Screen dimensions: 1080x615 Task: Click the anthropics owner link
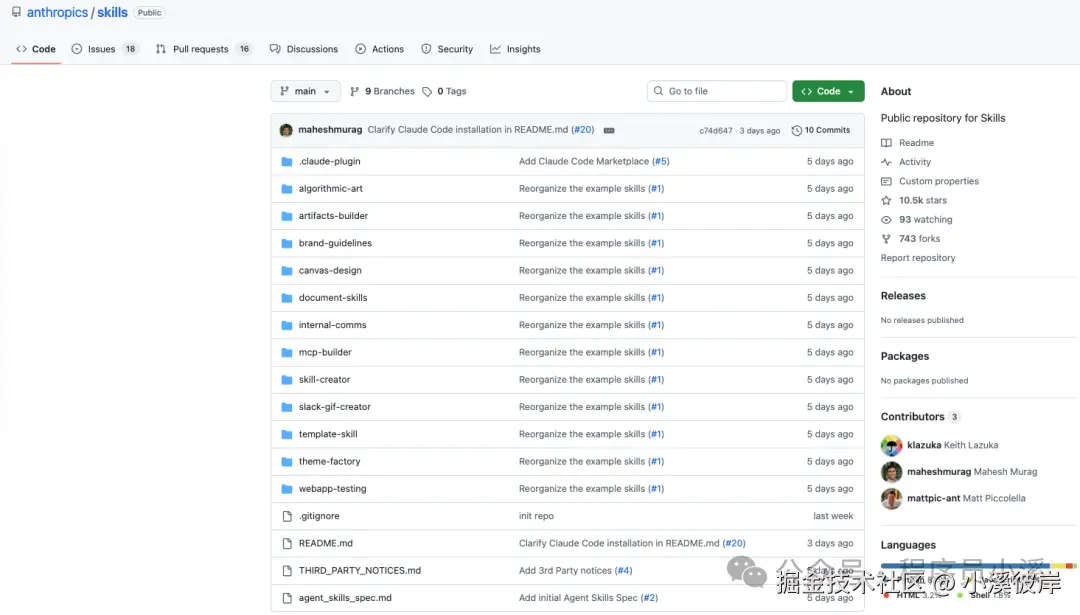[x=57, y=12]
